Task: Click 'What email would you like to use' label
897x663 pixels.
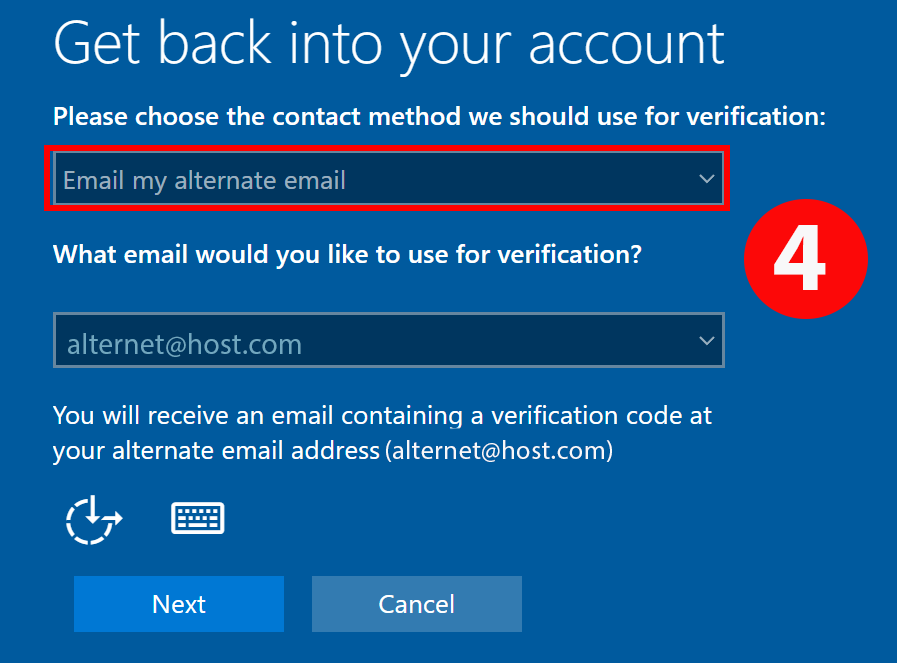Action: (347, 255)
